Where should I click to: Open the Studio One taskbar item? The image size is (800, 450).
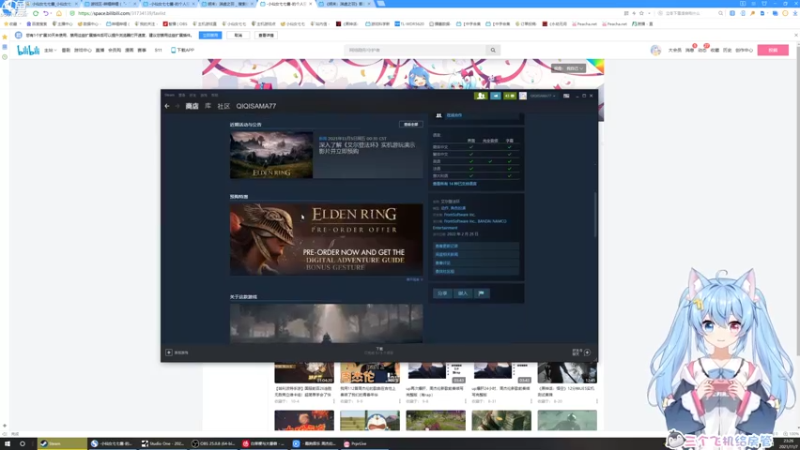(x=163, y=443)
